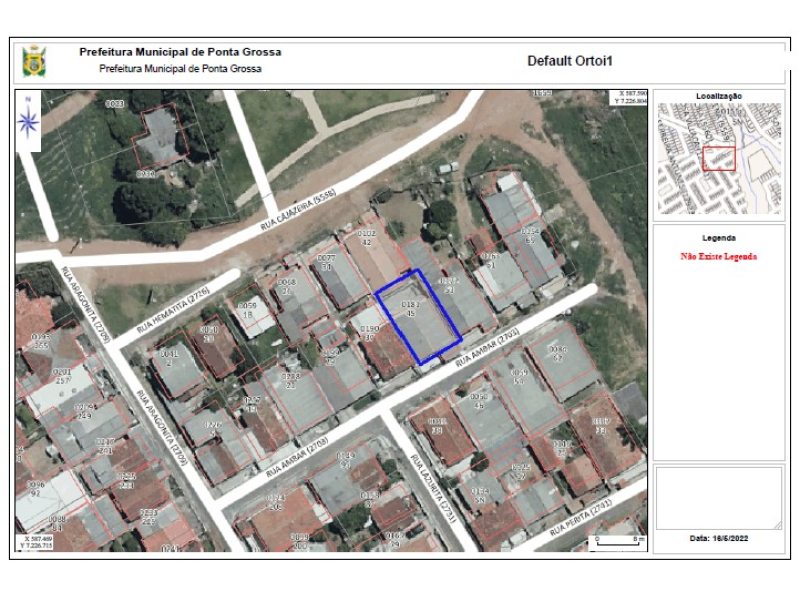The image size is (800, 600).
Task: Click the bold 'Prefeitura Municipal de Ponta Grossa' heading
Action: [180, 52]
